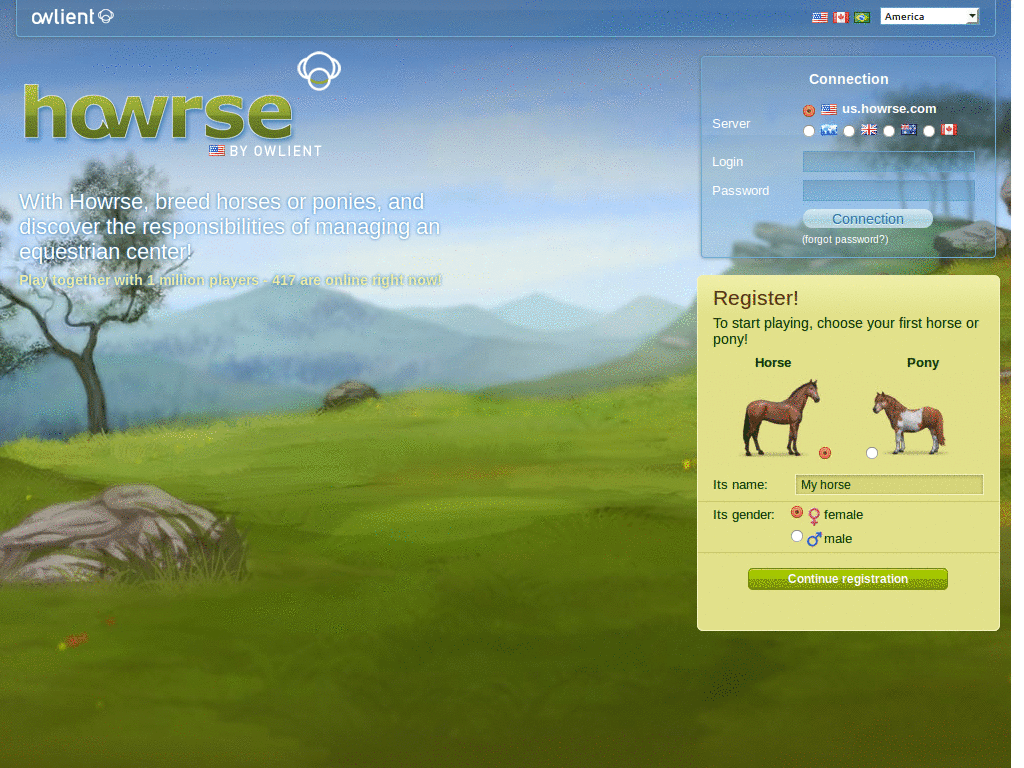Image resolution: width=1024 pixels, height=768 pixels.
Task: Choose the male gender radio button
Action: 797,536
